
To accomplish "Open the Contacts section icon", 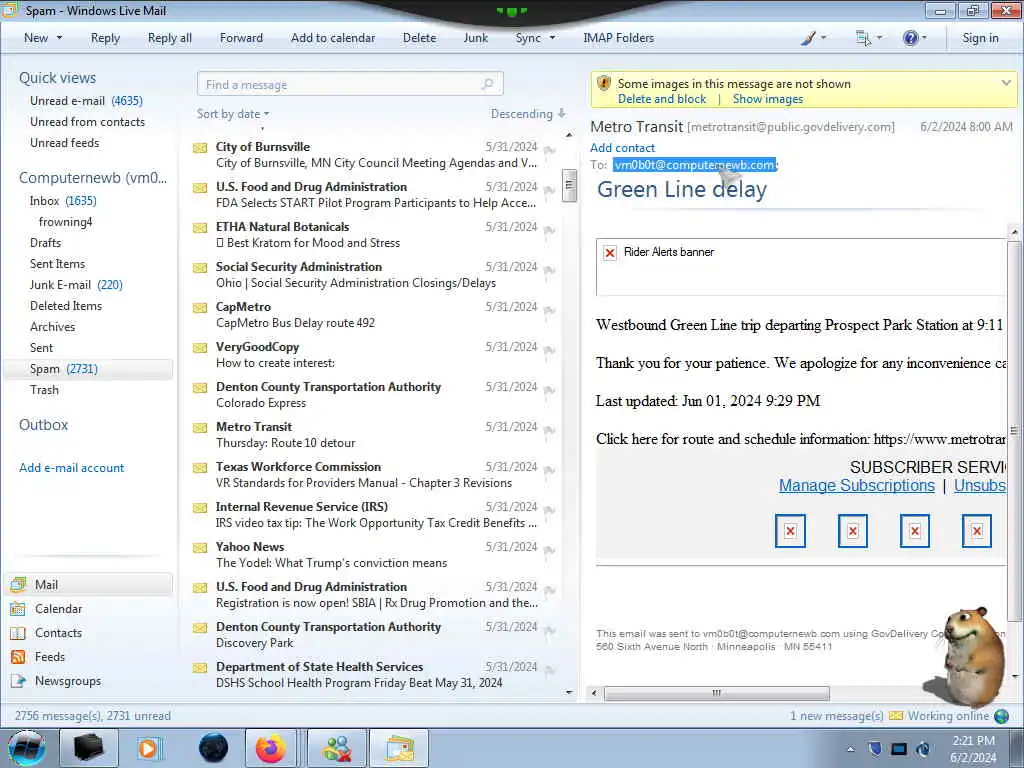I will pos(18,633).
